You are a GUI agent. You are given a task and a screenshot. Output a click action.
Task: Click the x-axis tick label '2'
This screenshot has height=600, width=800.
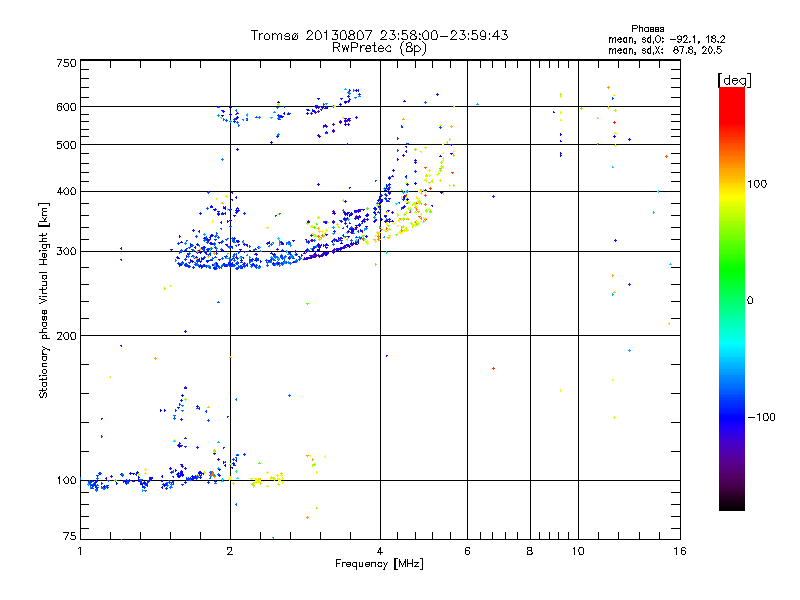coord(230,551)
